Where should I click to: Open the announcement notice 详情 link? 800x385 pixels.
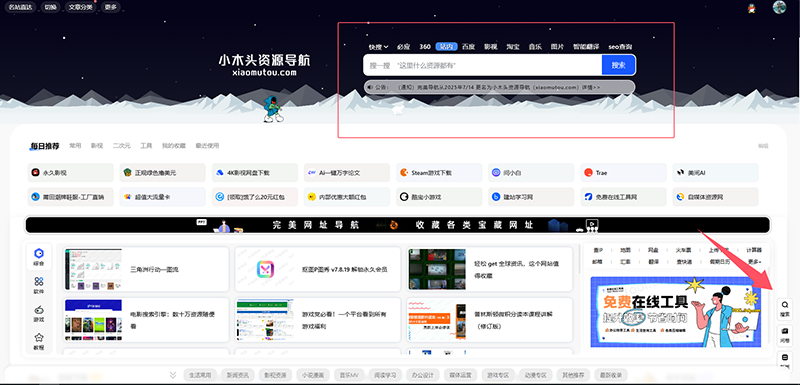pyautogui.click(x=592, y=87)
